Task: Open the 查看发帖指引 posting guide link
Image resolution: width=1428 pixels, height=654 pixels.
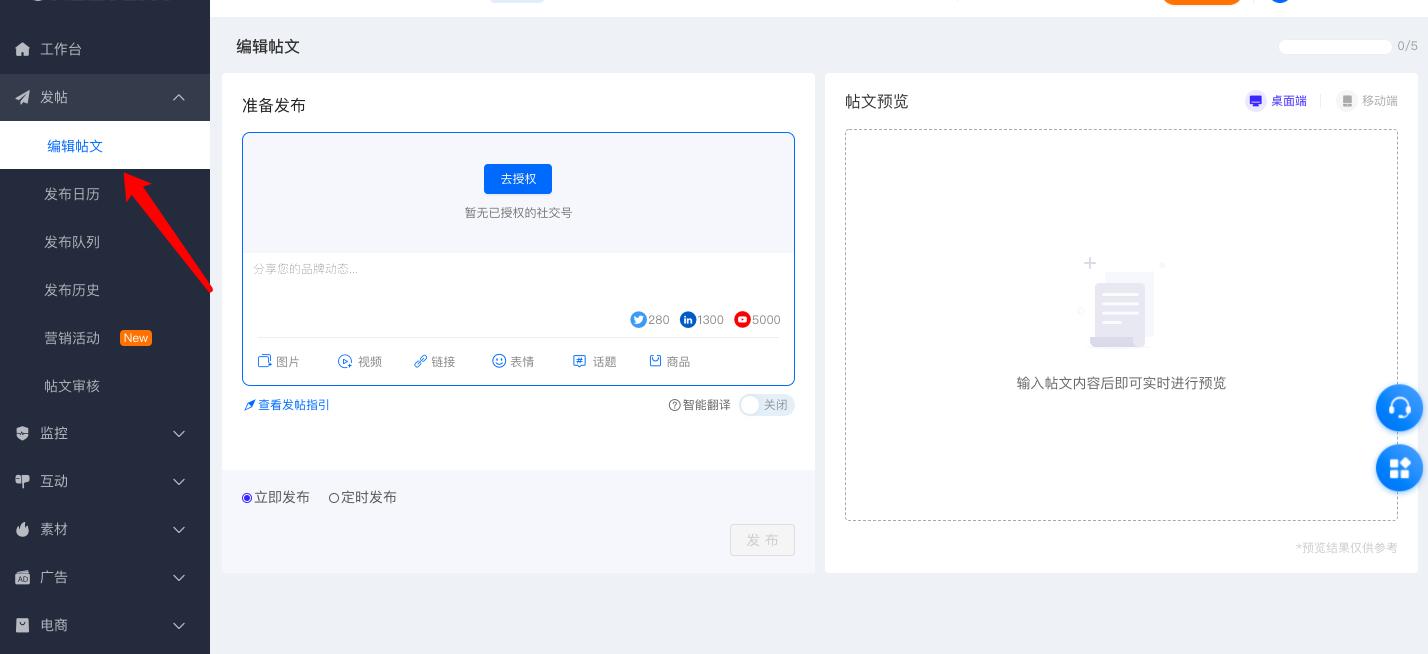Action: pos(287,405)
